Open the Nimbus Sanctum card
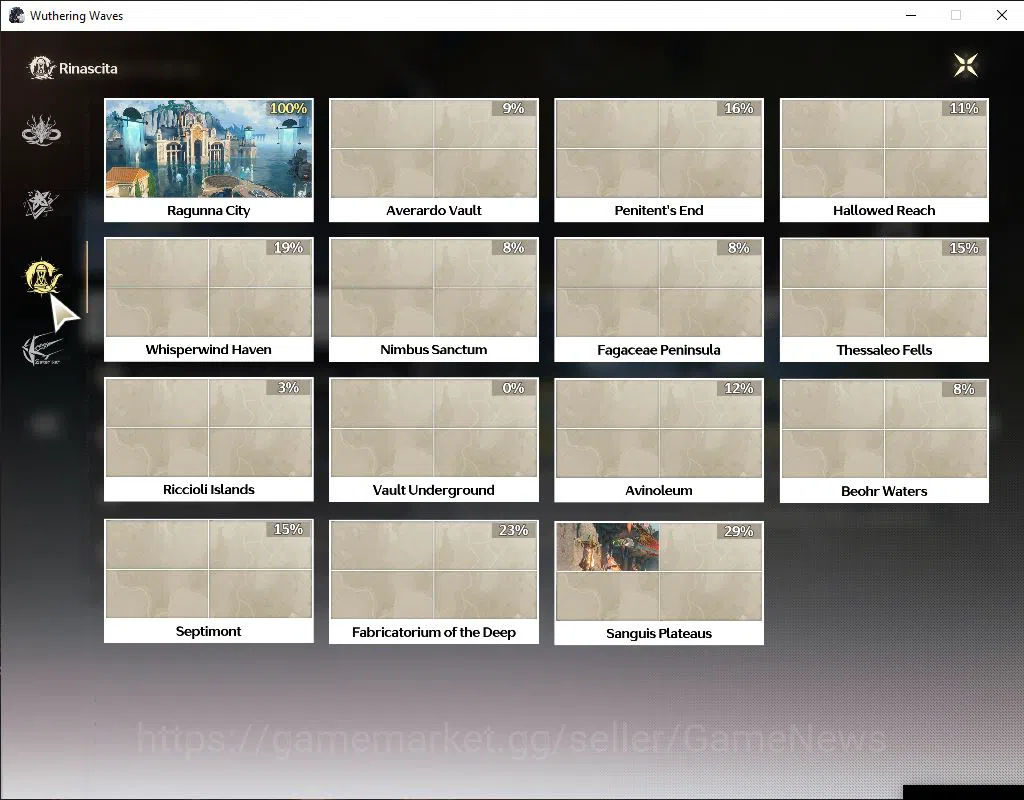This screenshot has width=1024, height=800. [434, 299]
